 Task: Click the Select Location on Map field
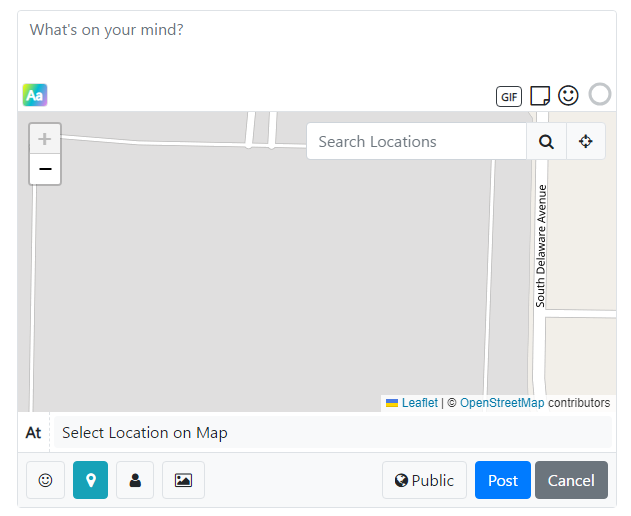332,433
